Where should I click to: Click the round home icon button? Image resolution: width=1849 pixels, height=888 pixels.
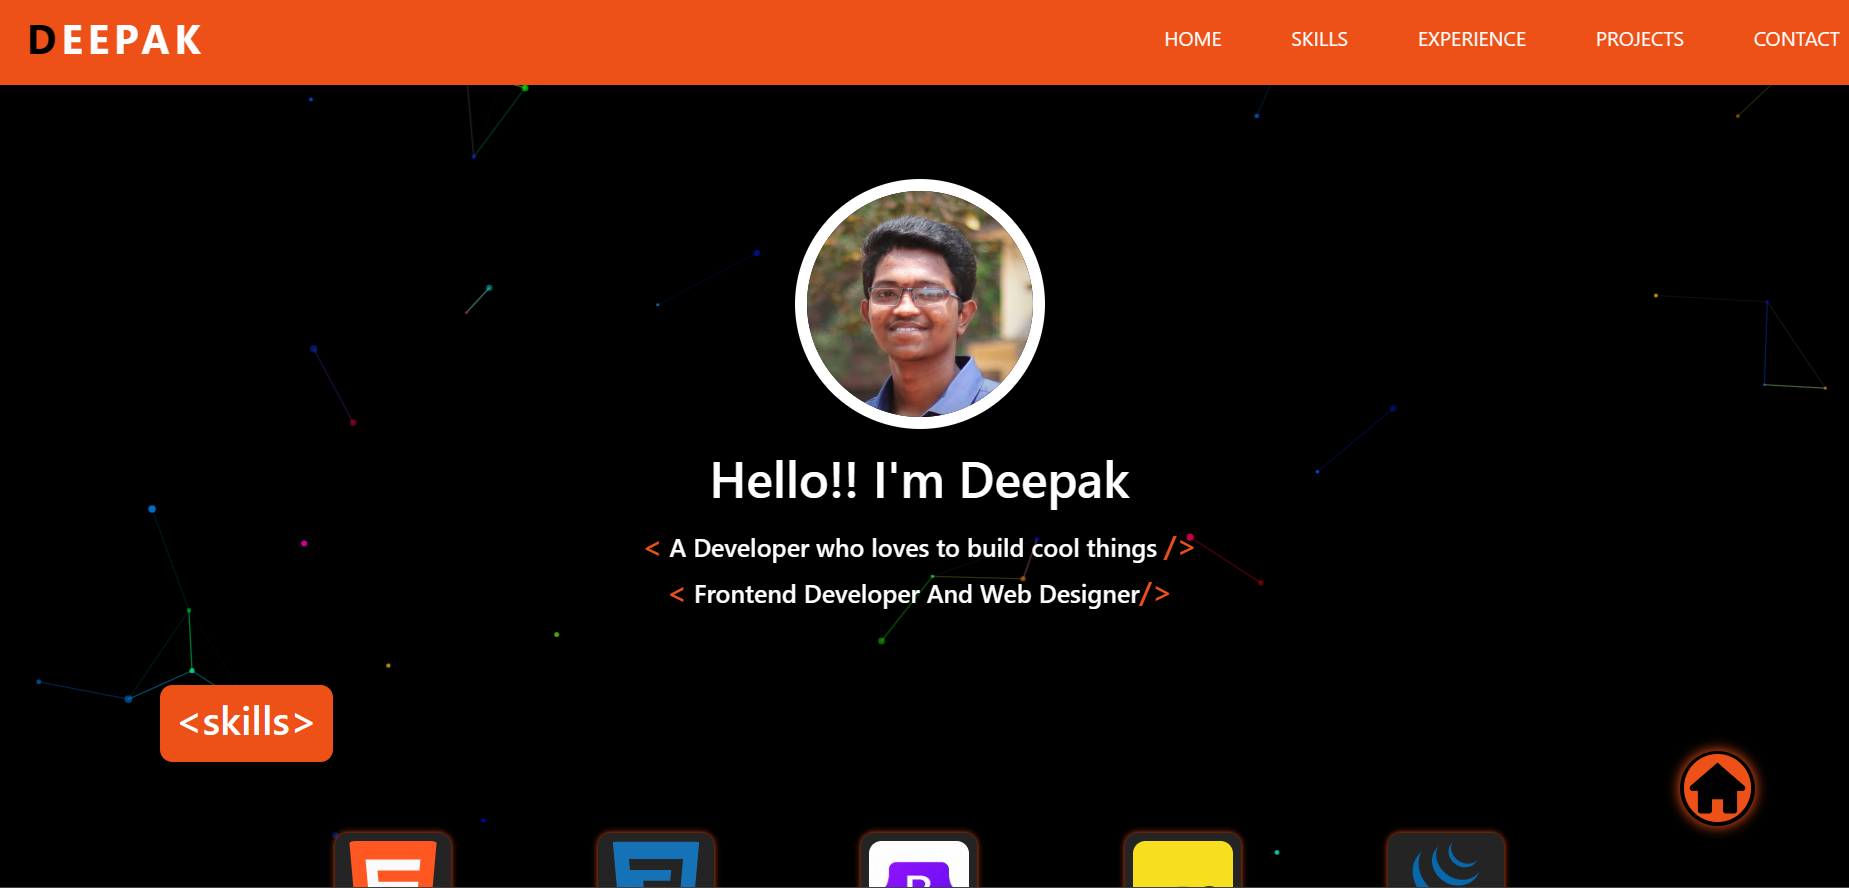point(1717,788)
